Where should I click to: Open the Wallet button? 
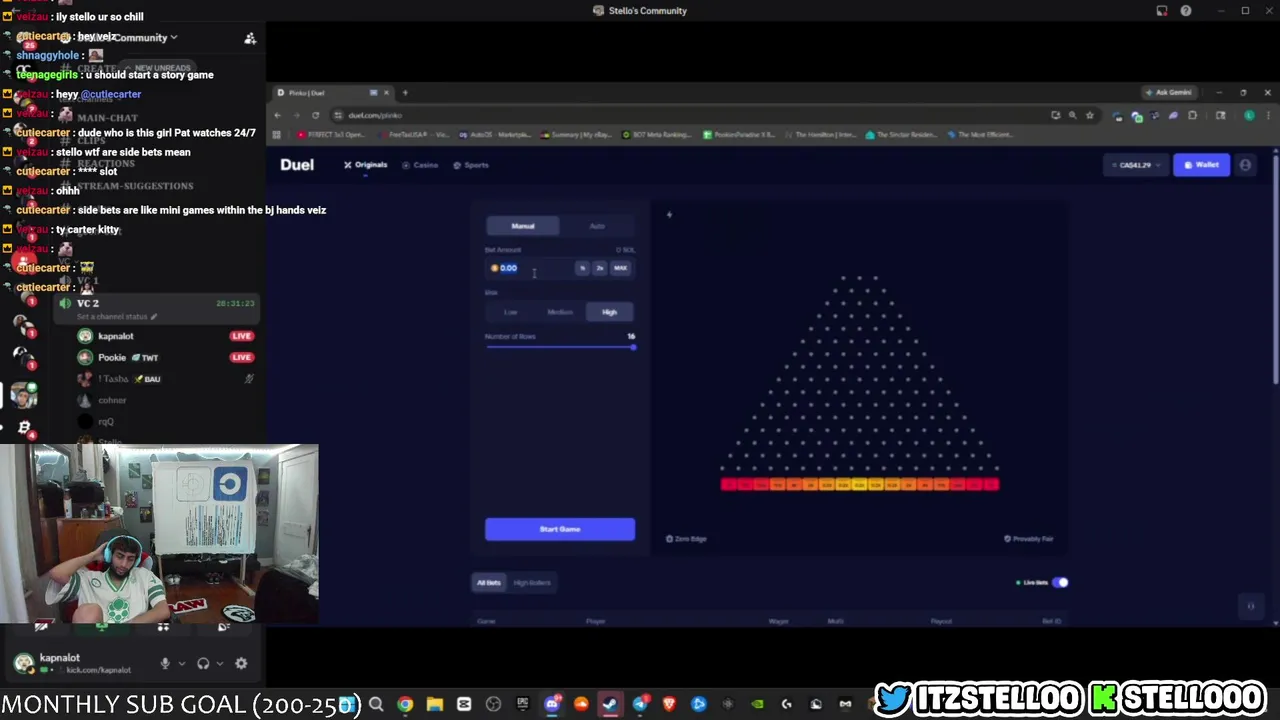(x=1201, y=165)
